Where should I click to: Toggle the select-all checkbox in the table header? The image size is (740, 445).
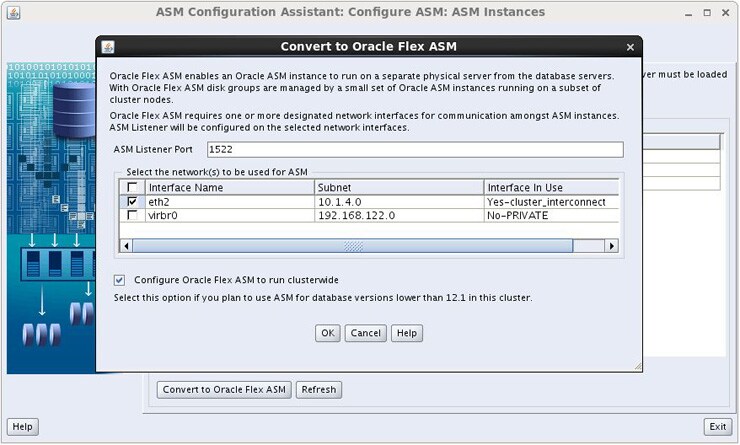pyautogui.click(x=132, y=187)
